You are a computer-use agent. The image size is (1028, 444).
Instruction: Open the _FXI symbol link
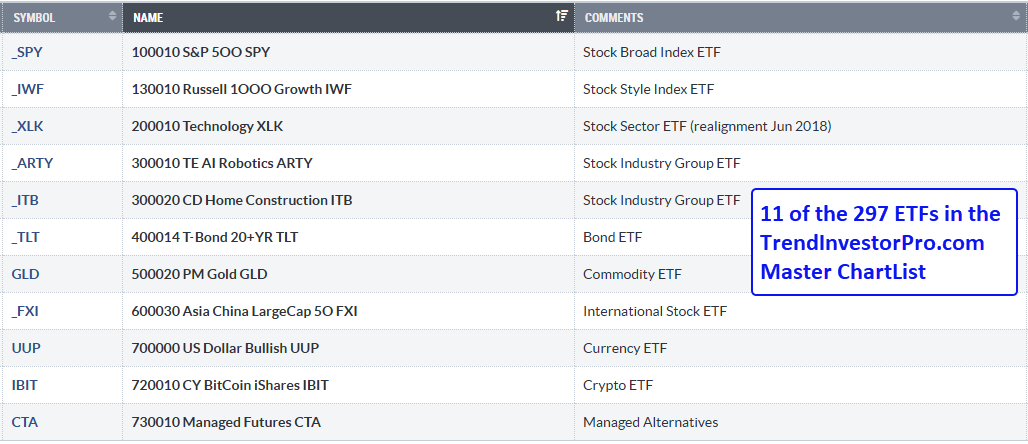click(x=25, y=311)
